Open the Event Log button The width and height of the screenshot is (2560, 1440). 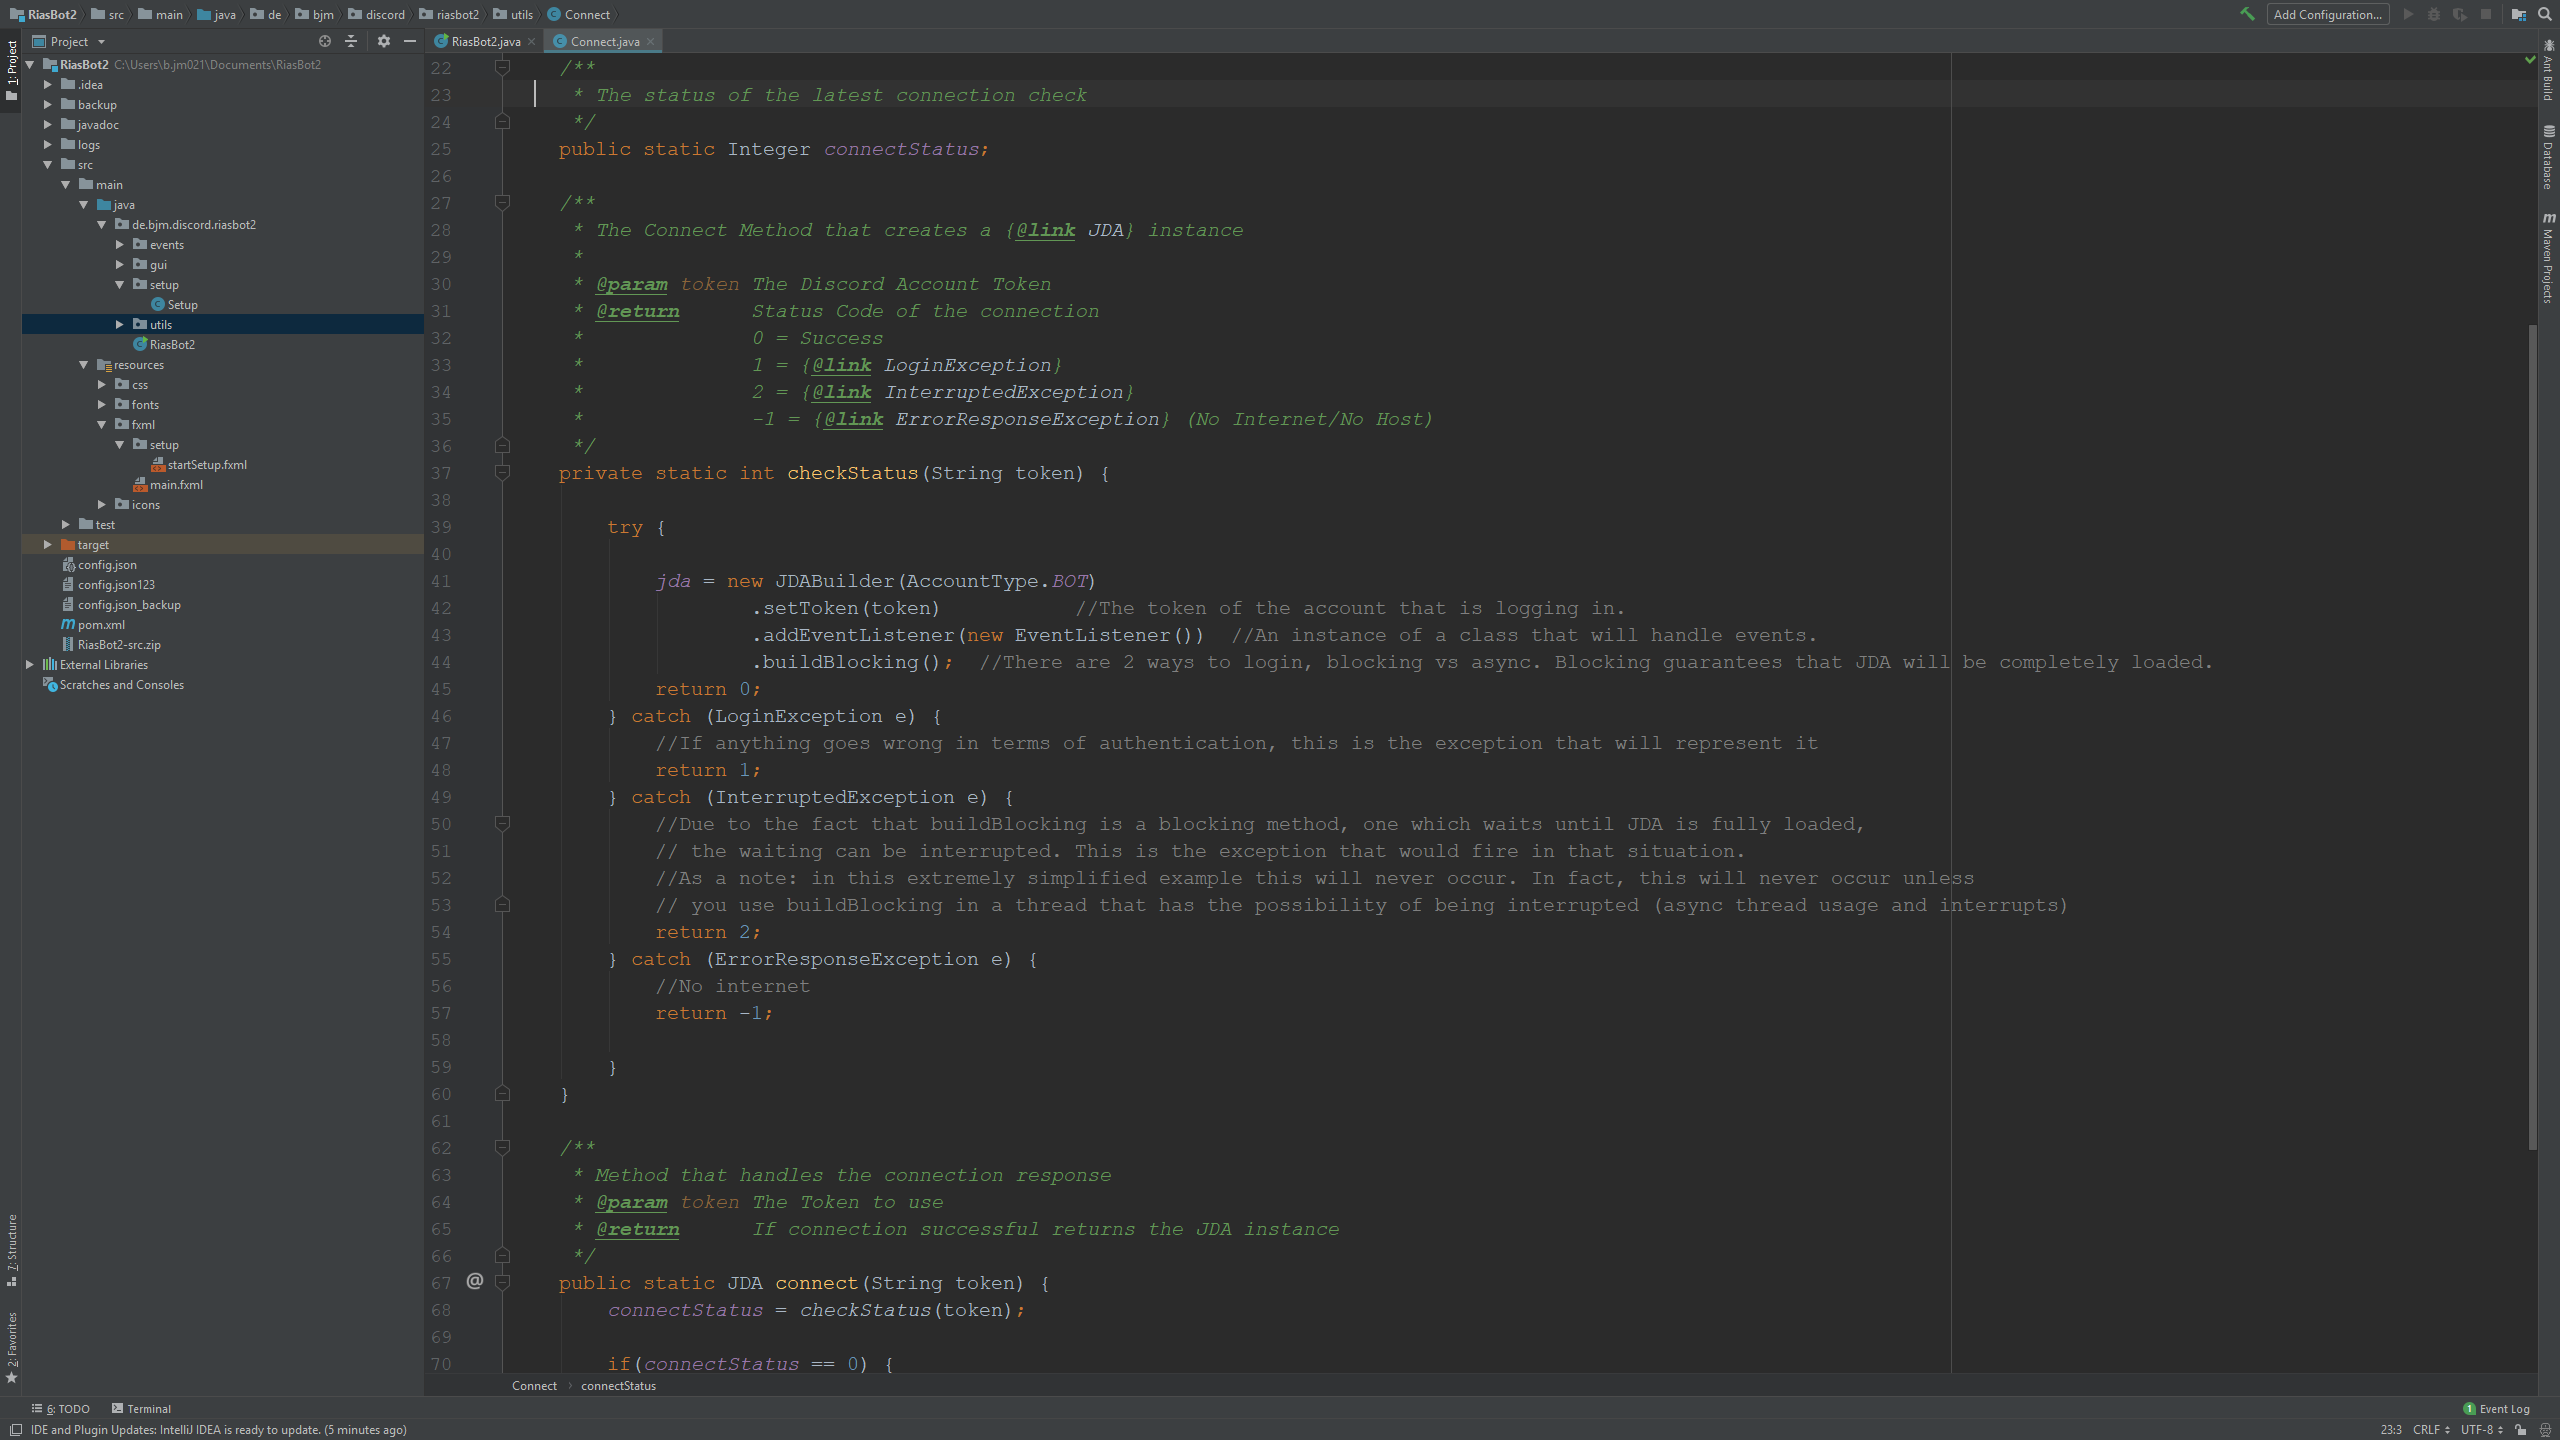coord(2496,1408)
